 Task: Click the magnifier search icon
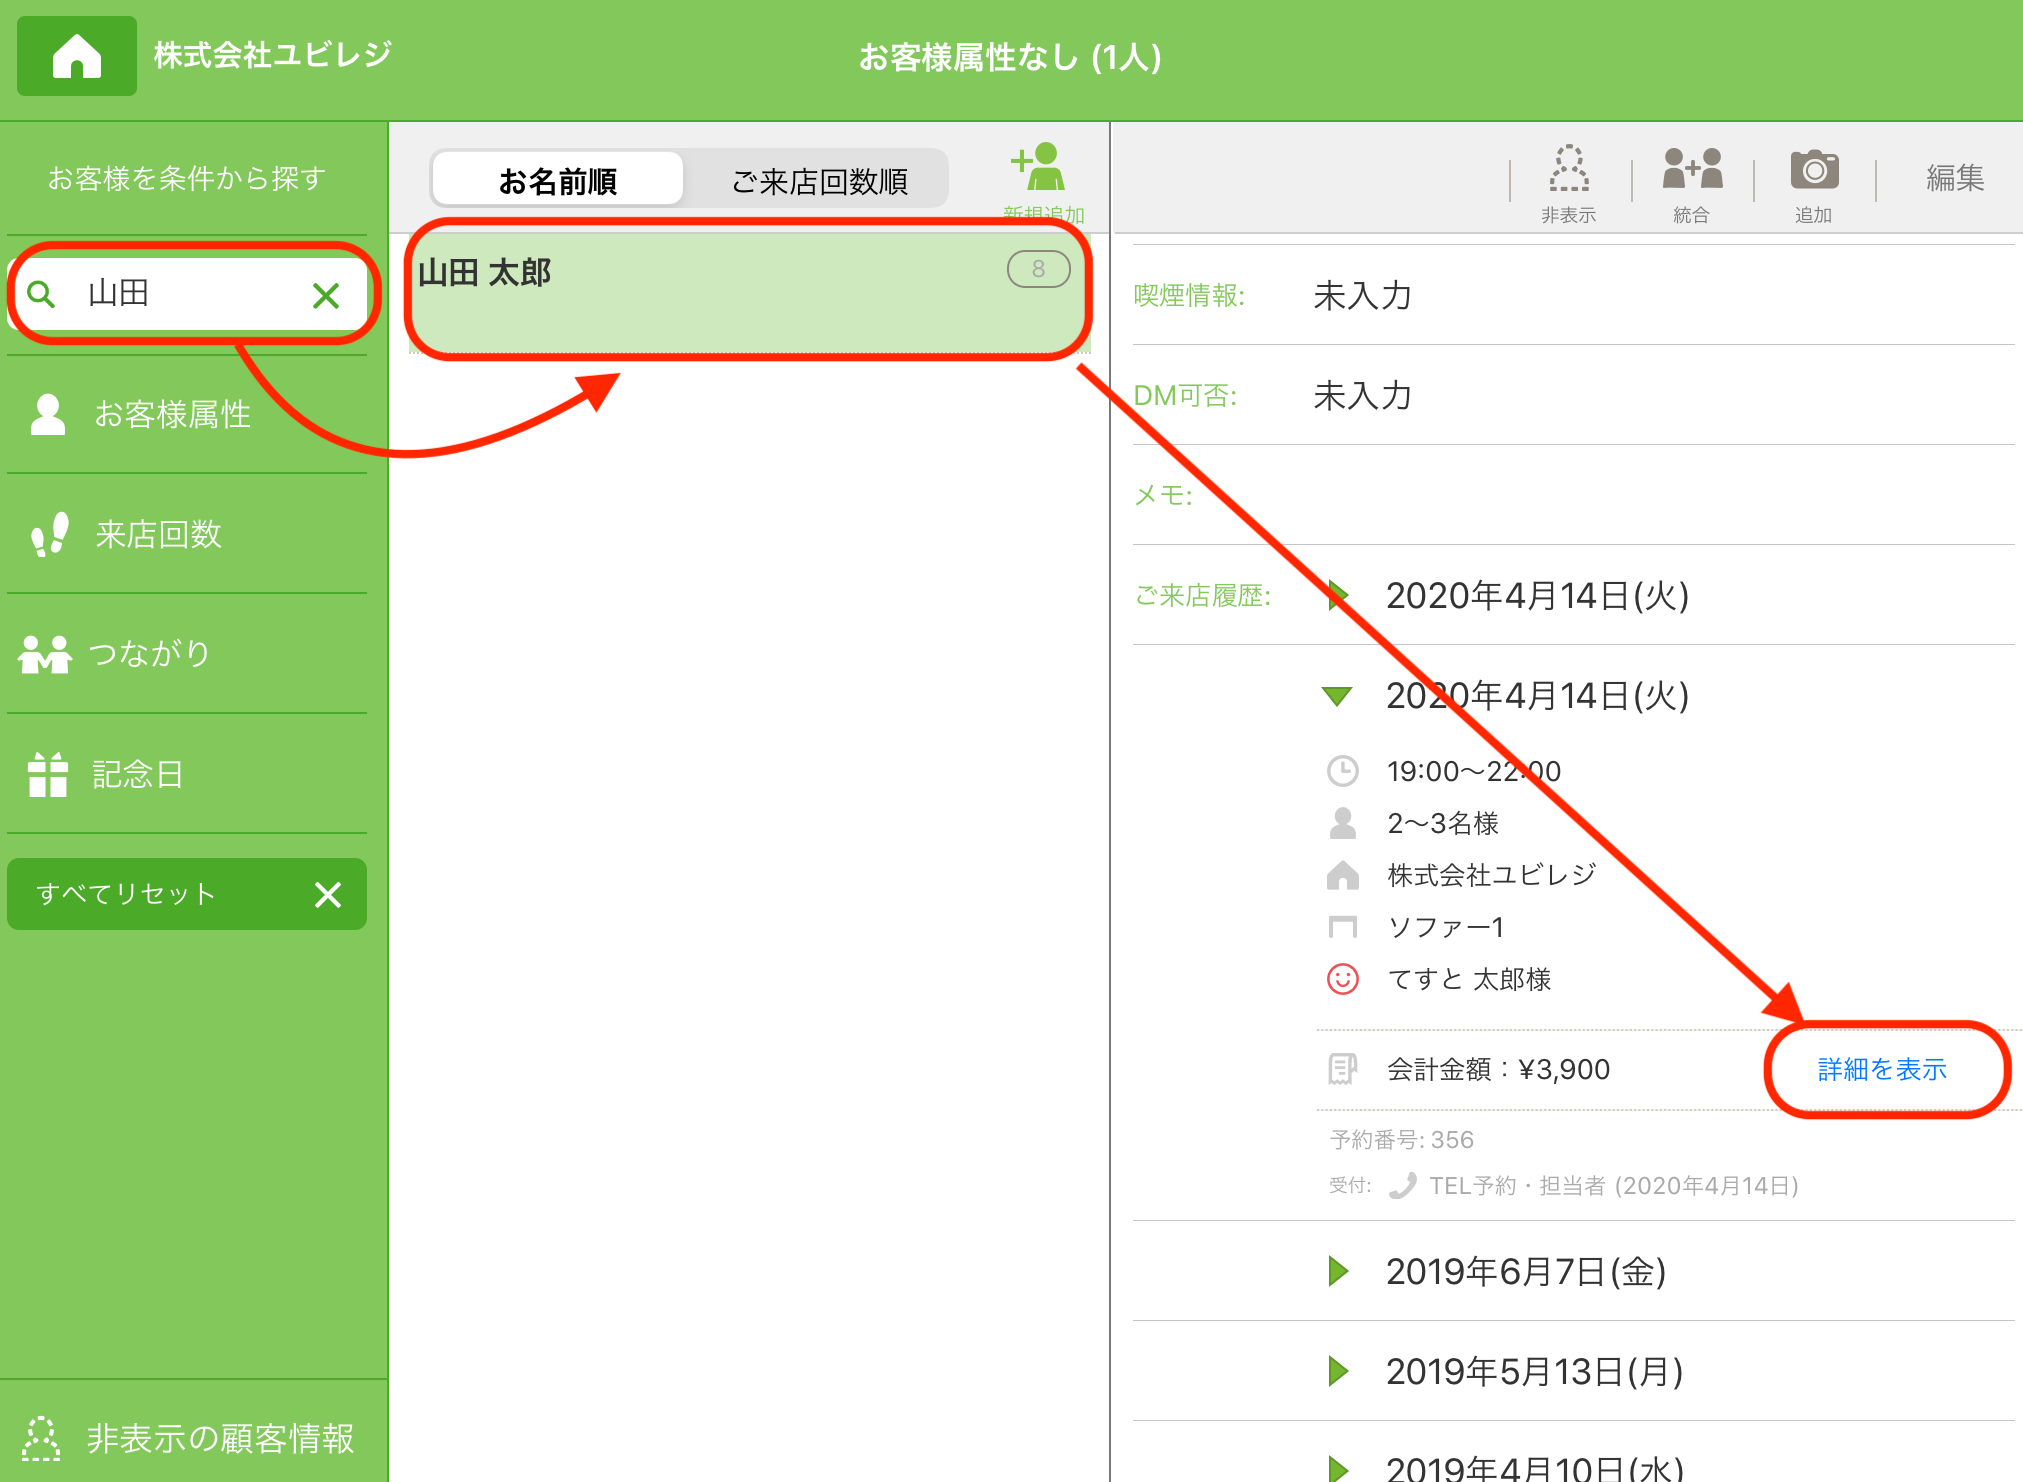pos(41,294)
